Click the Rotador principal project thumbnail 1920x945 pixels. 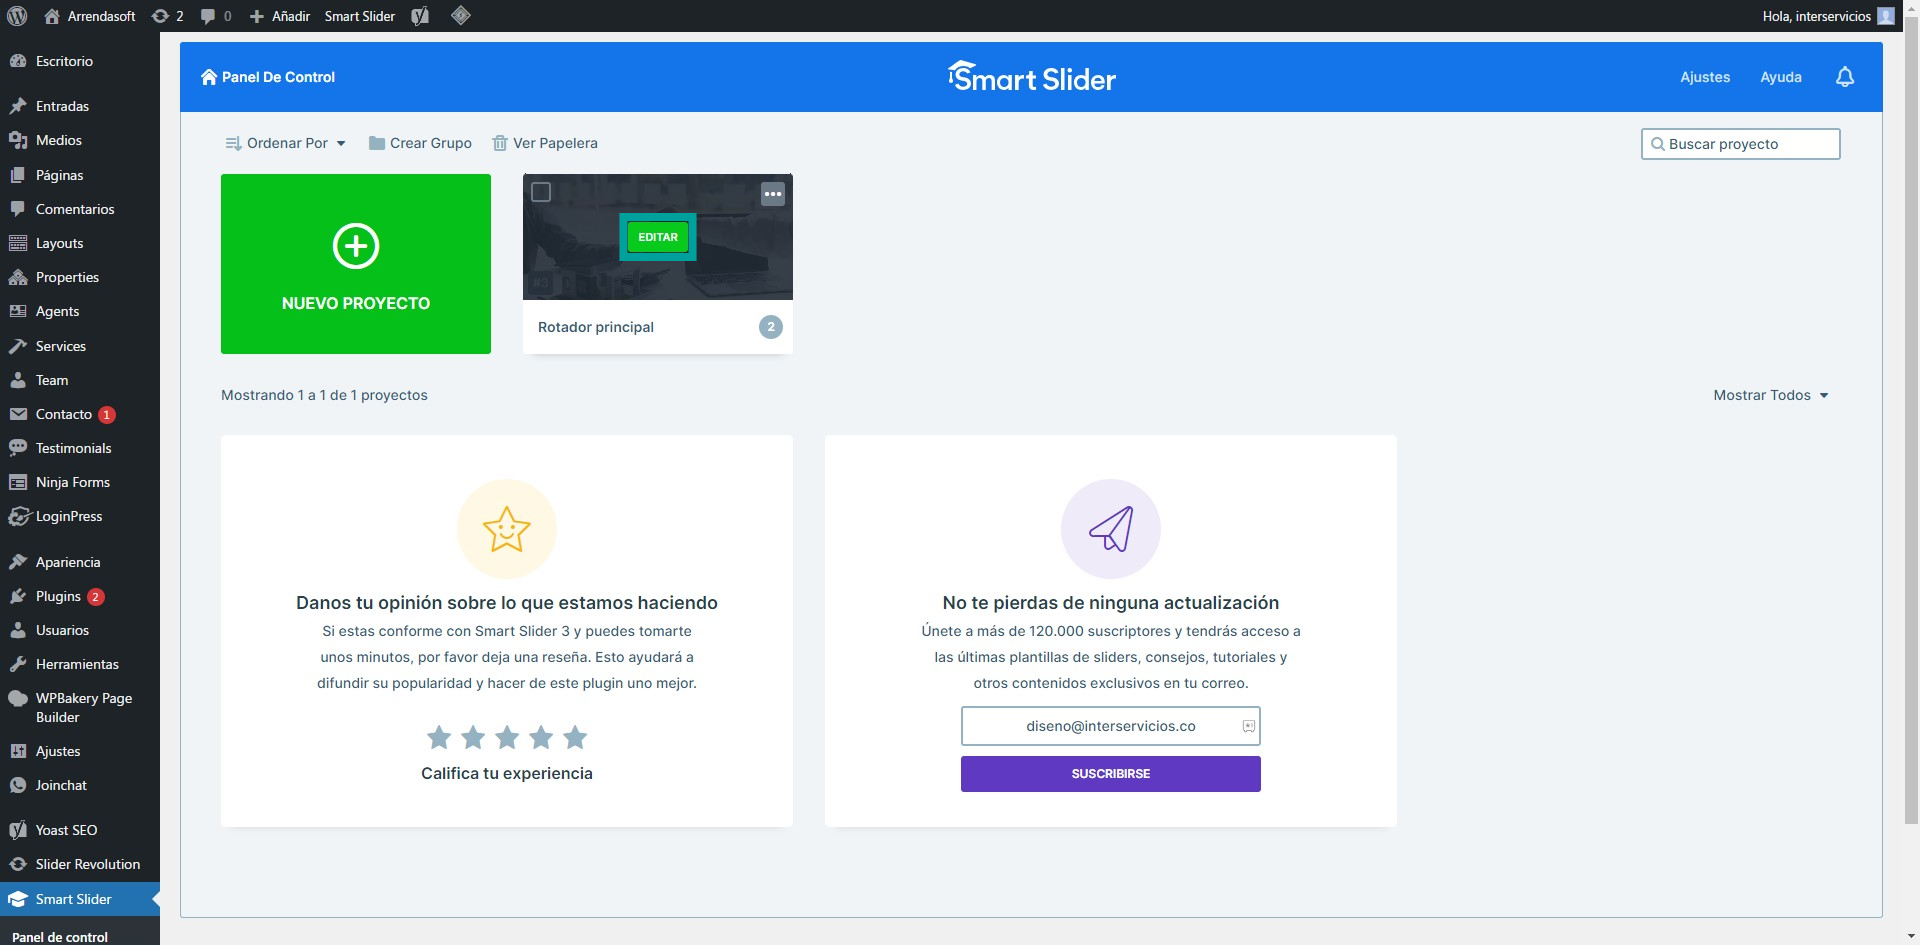658,237
